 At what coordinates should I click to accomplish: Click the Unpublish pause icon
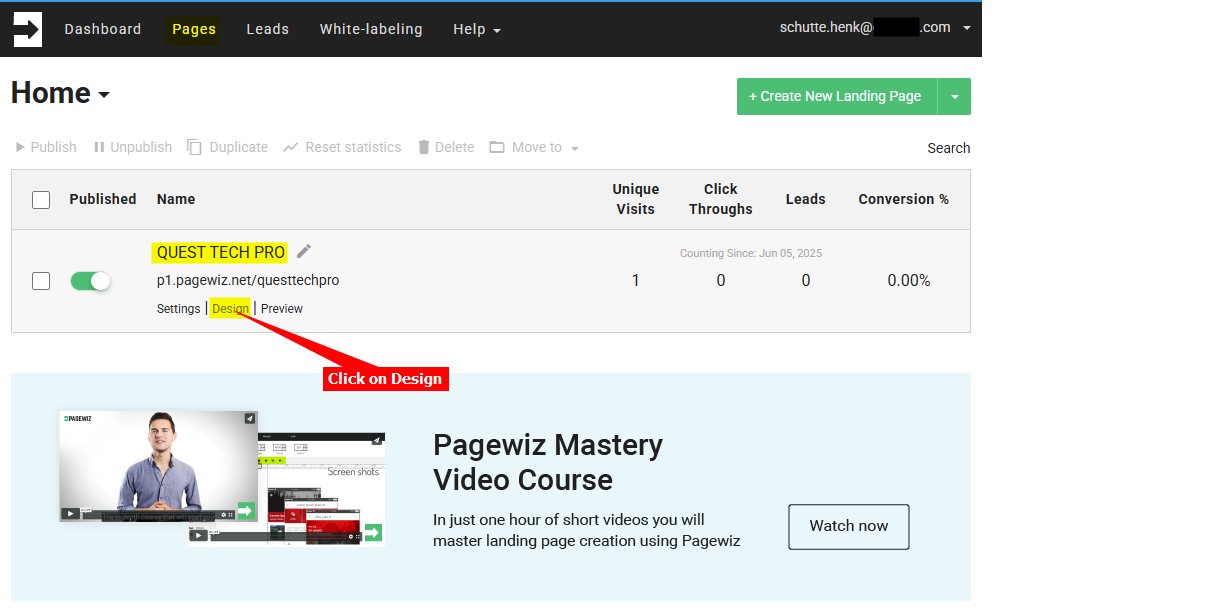[x=99, y=147]
